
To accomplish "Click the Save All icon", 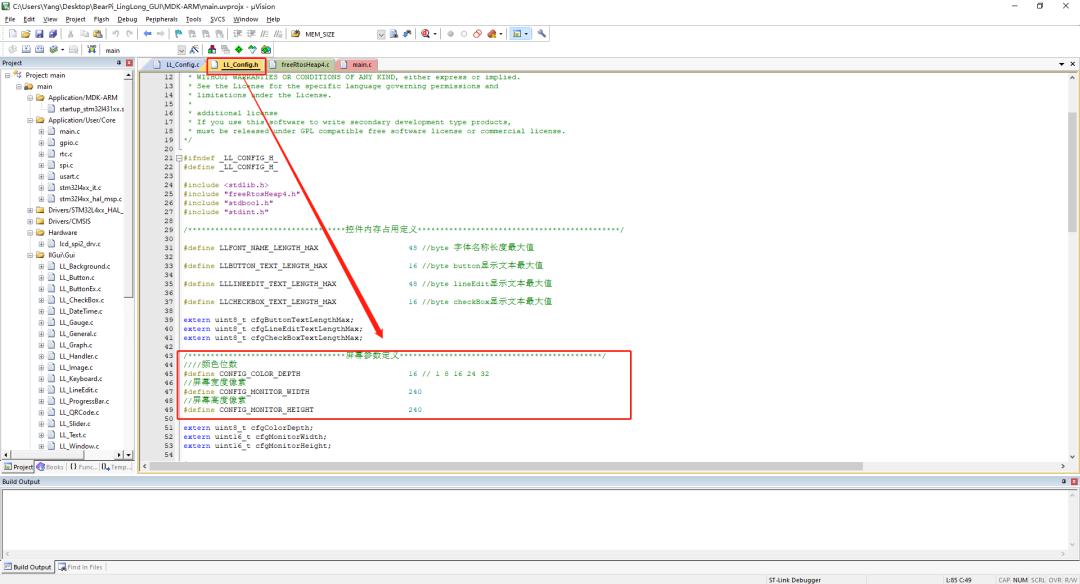I will click(52, 34).
